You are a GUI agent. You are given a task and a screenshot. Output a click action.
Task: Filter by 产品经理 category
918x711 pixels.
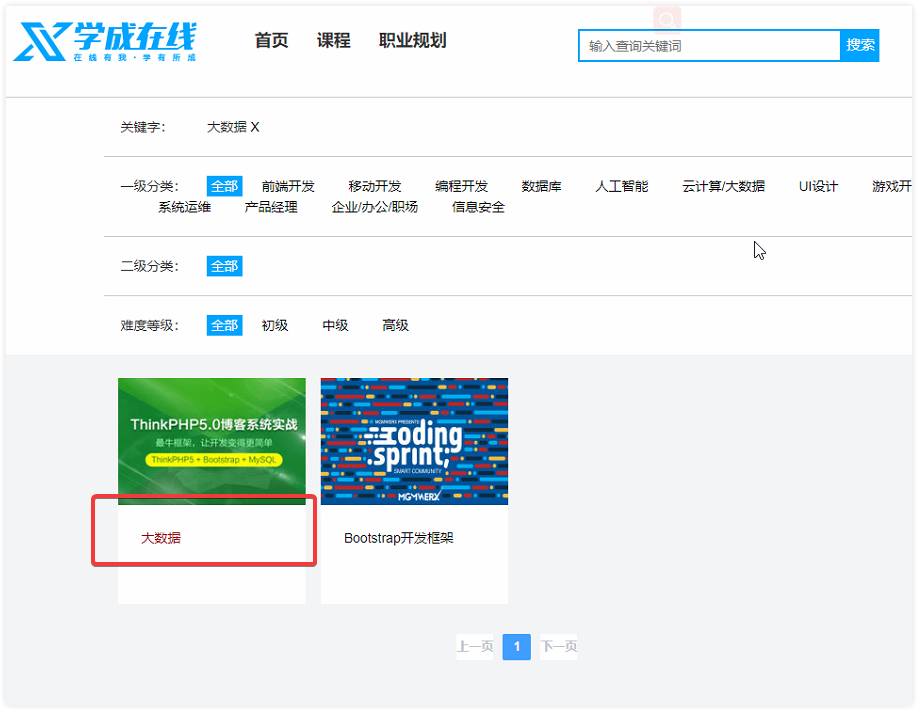pyautogui.click(x=271, y=207)
